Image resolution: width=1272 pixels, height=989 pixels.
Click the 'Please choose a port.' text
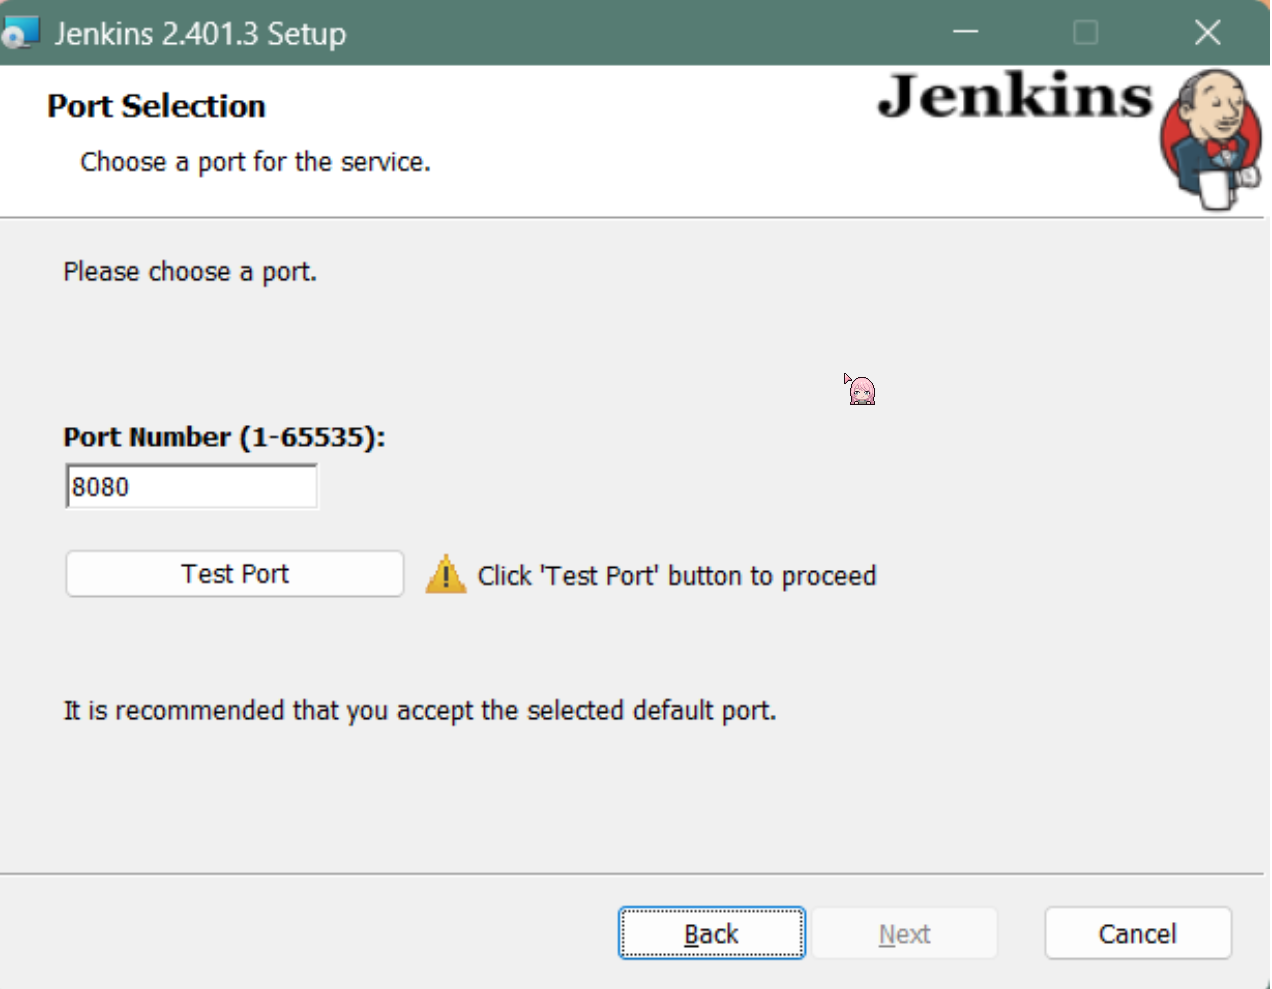(190, 272)
